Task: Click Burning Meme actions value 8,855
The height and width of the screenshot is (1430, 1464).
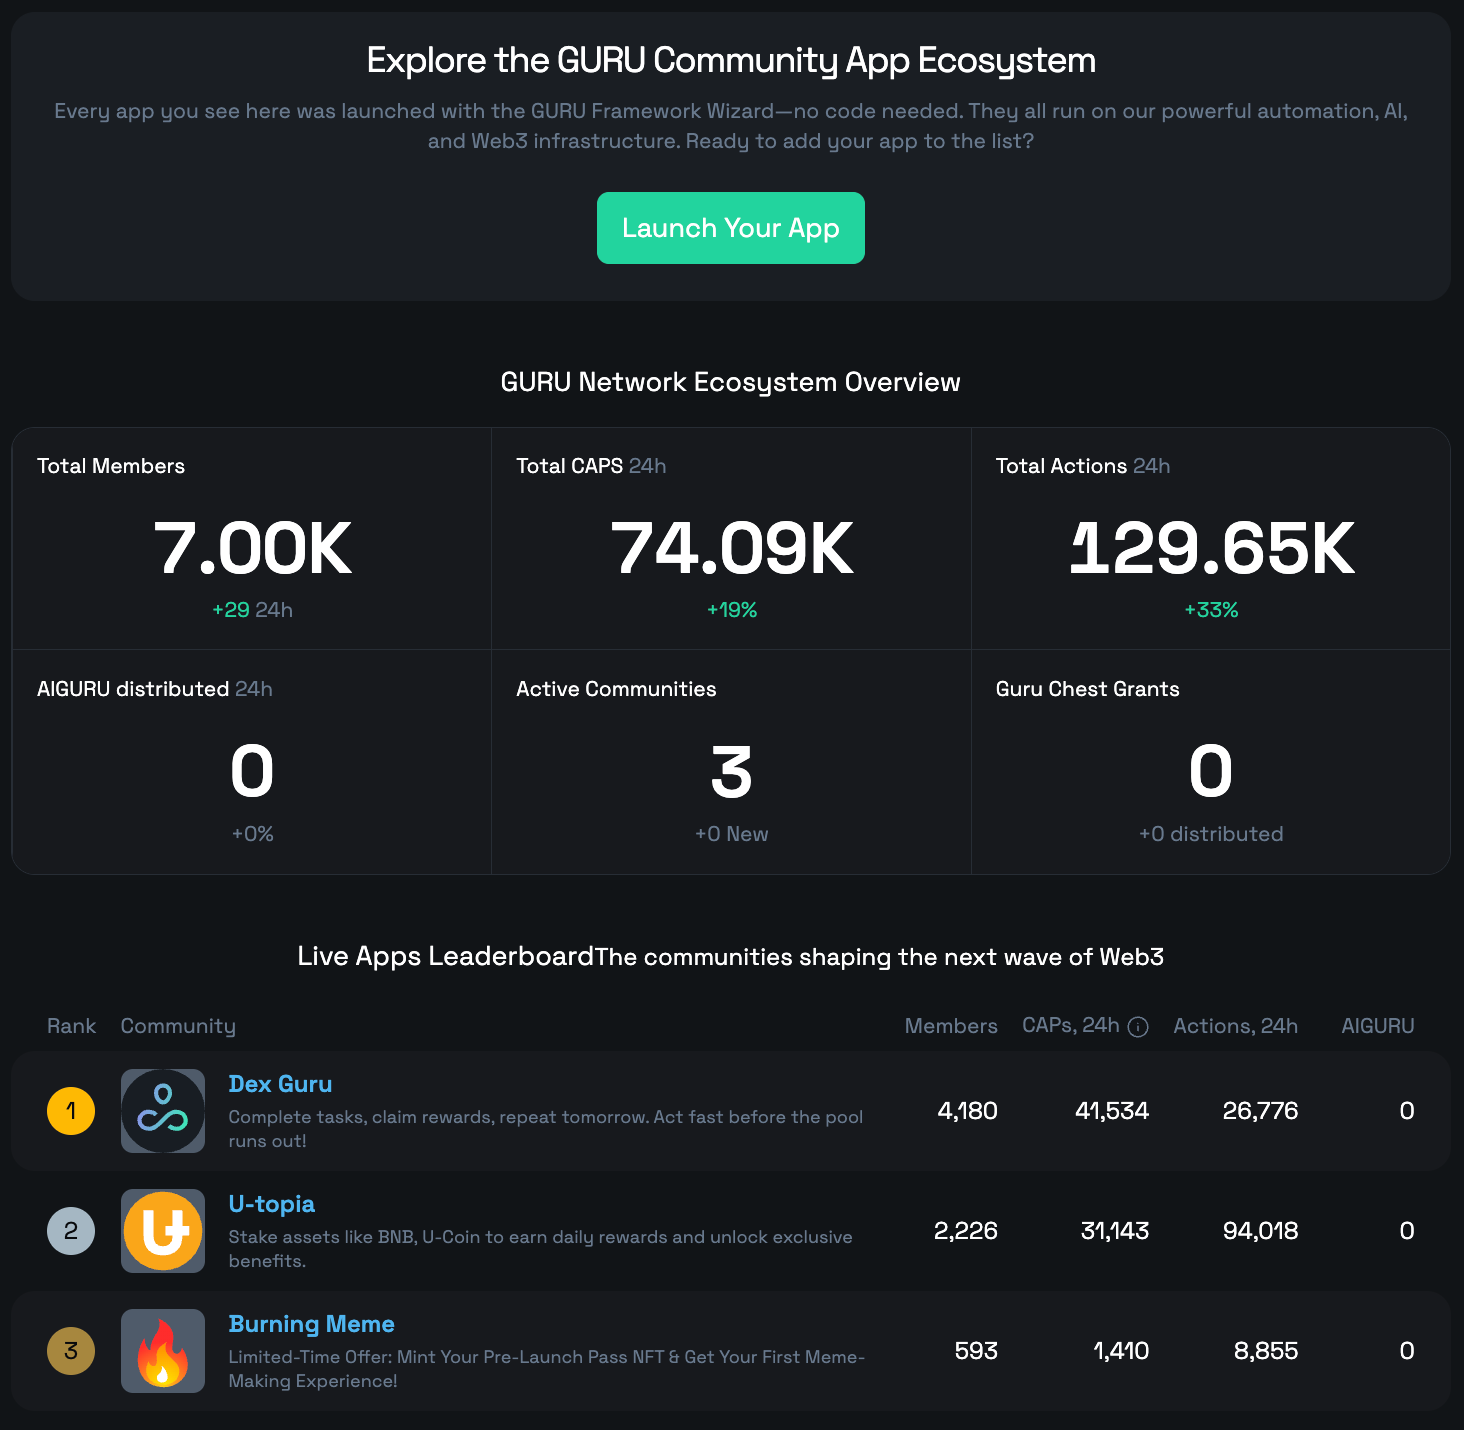Action: tap(1266, 1351)
